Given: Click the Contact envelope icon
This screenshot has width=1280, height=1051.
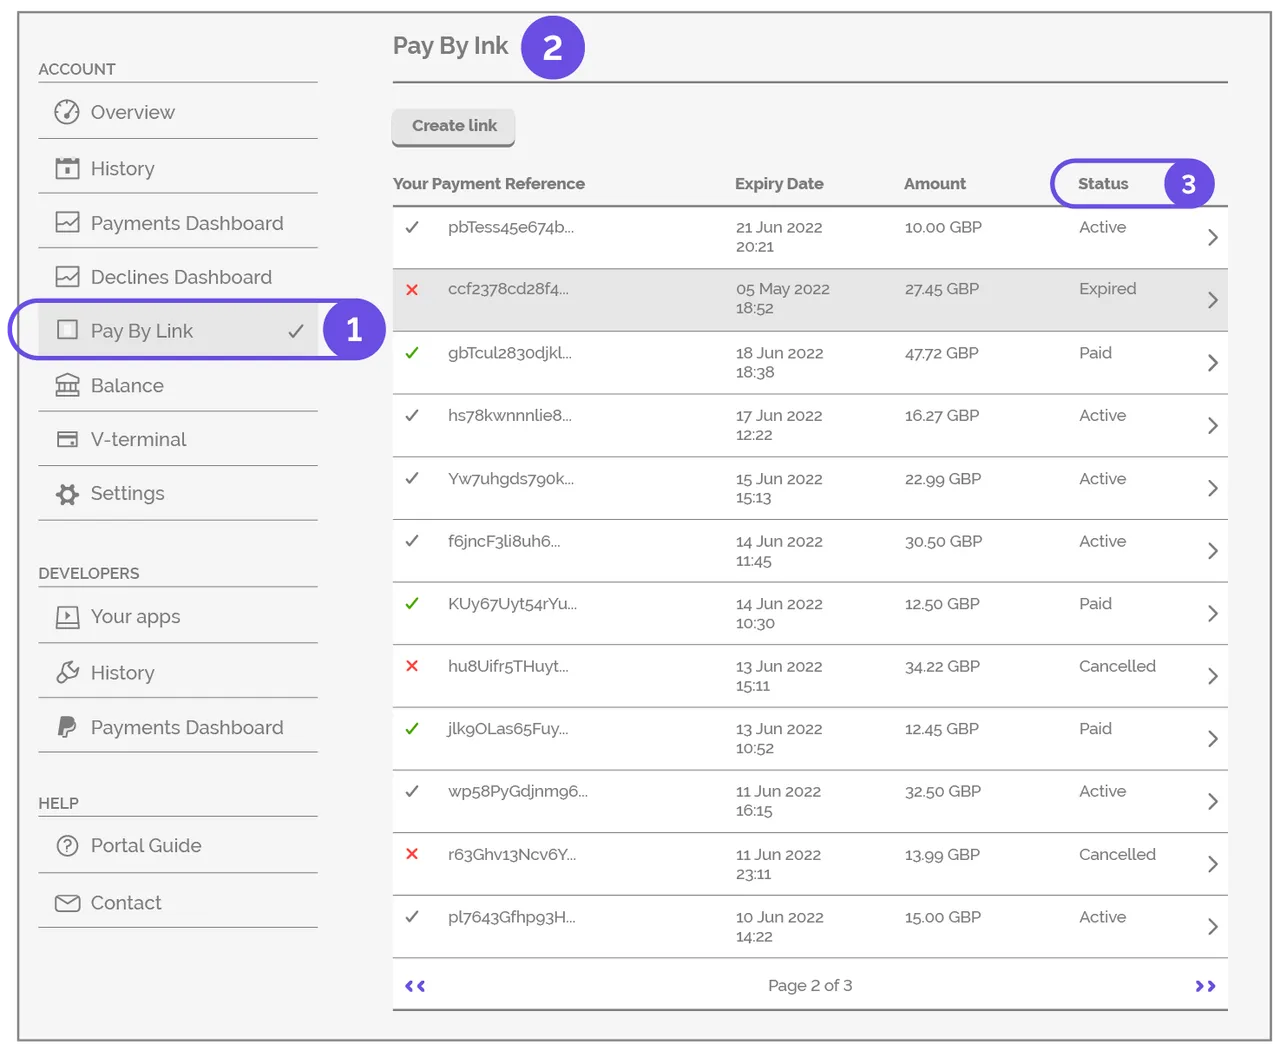Looking at the screenshot, I should click(67, 902).
